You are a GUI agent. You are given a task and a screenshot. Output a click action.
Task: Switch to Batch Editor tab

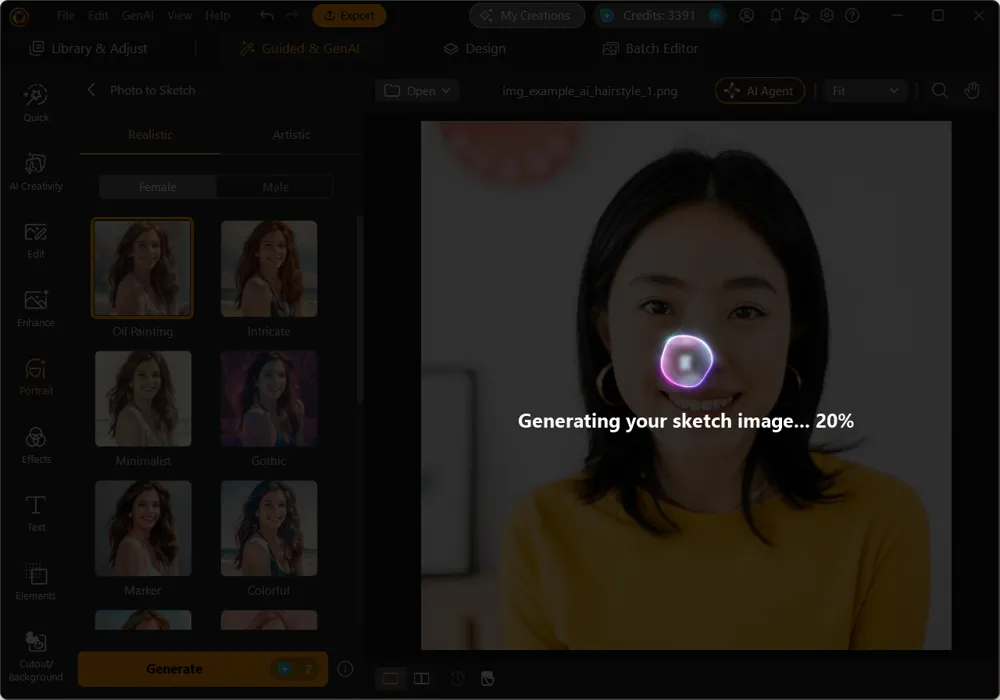(x=651, y=48)
